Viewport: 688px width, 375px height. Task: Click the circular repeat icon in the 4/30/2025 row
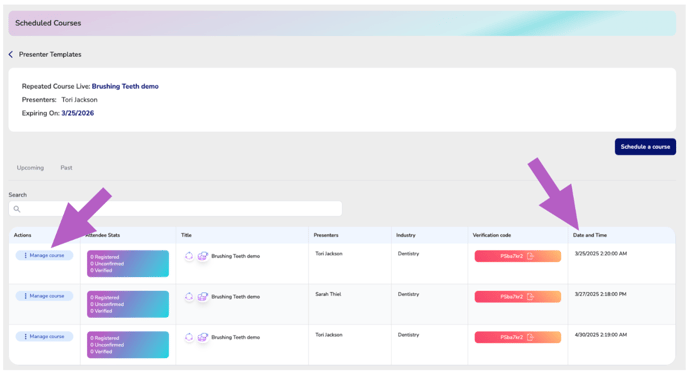(189, 337)
